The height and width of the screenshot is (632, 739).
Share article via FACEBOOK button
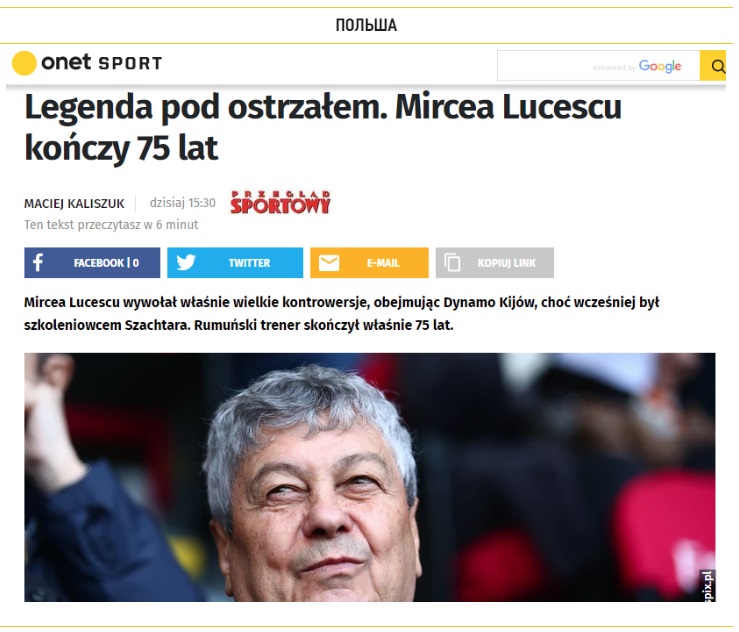pyautogui.click(x=92, y=263)
